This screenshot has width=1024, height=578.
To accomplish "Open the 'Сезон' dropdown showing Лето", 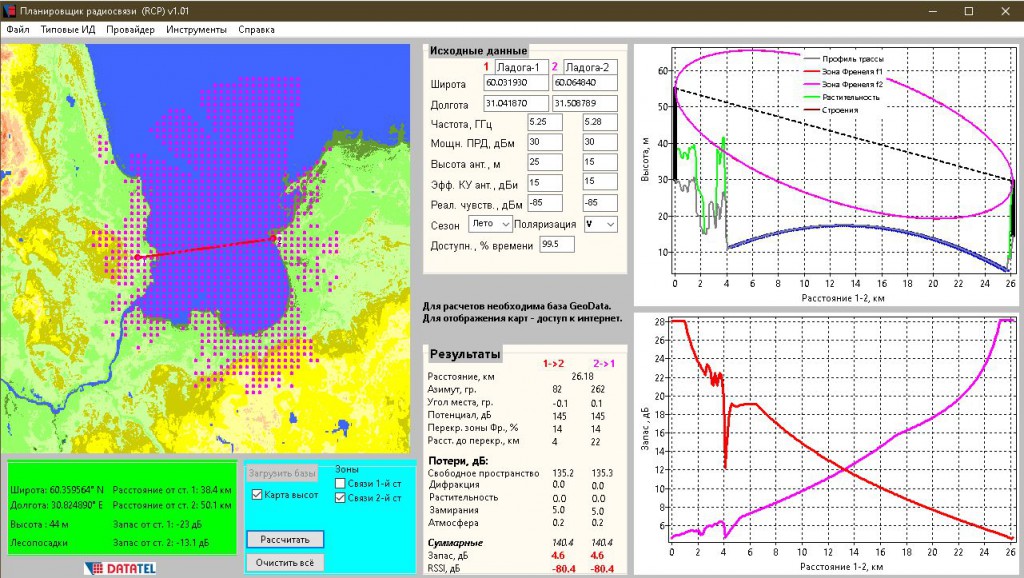I will tap(489, 225).
